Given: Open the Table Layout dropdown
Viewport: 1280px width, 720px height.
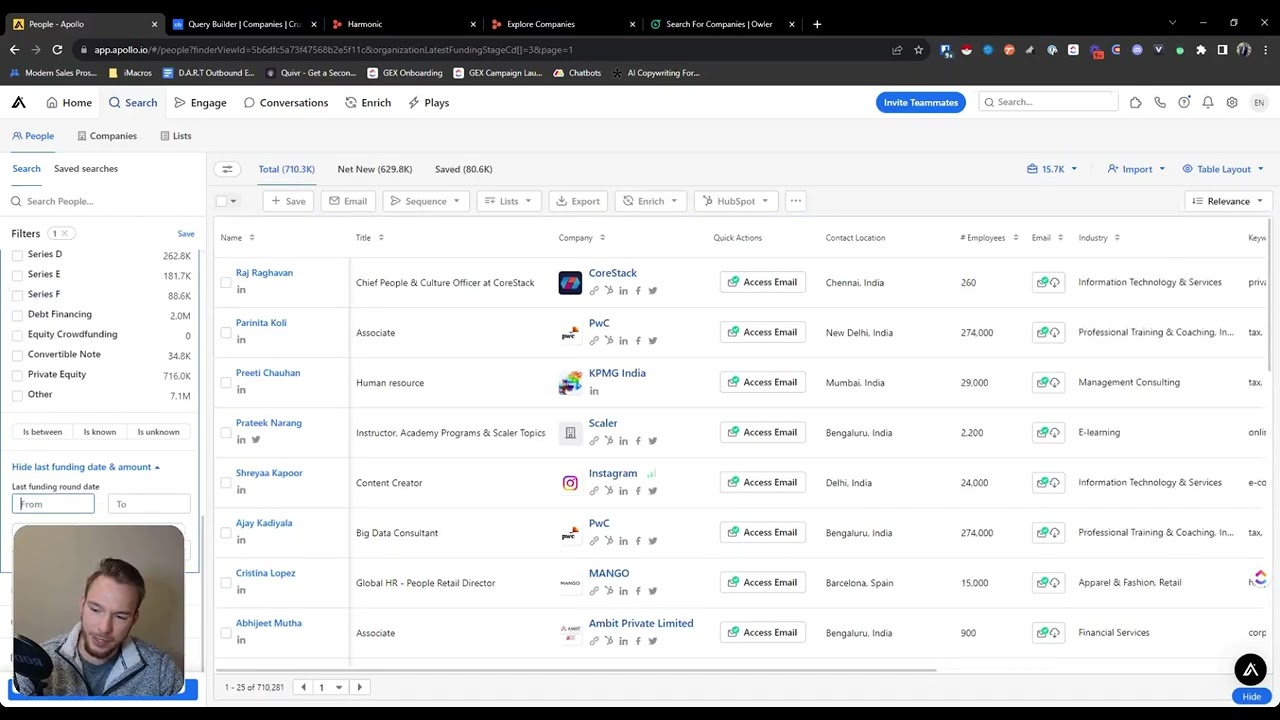Looking at the screenshot, I should click(1223, 169).
